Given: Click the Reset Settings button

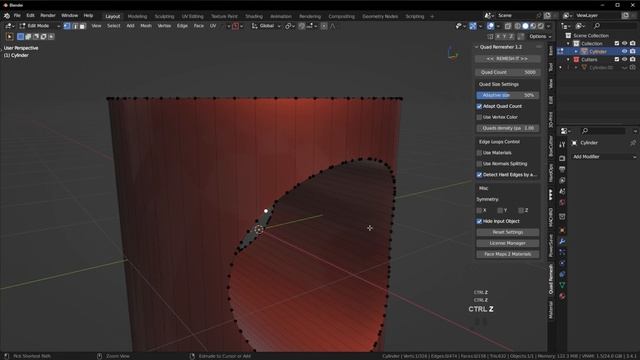Looking at the screenshot, I should click(x=507, y=232).
